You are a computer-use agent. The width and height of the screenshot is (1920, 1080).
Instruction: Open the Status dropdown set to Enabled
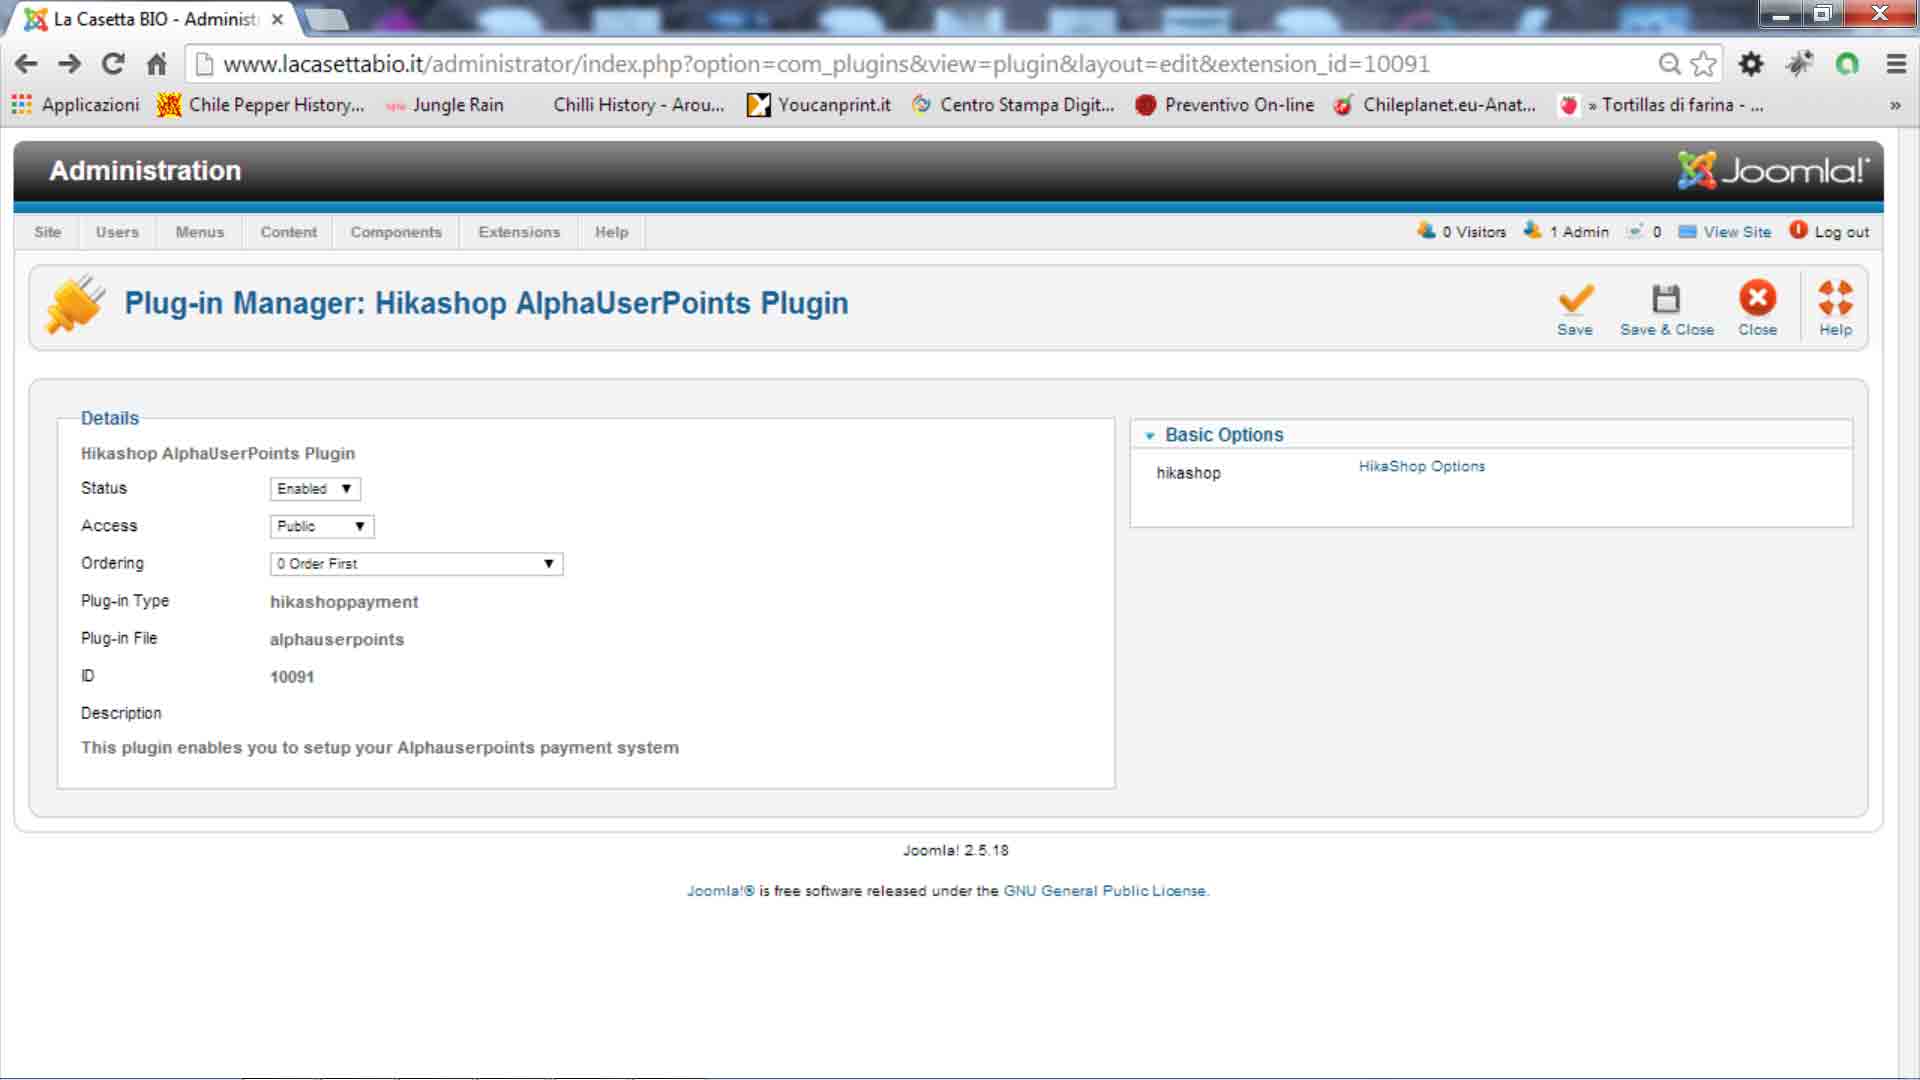click(x=315, y=489)
